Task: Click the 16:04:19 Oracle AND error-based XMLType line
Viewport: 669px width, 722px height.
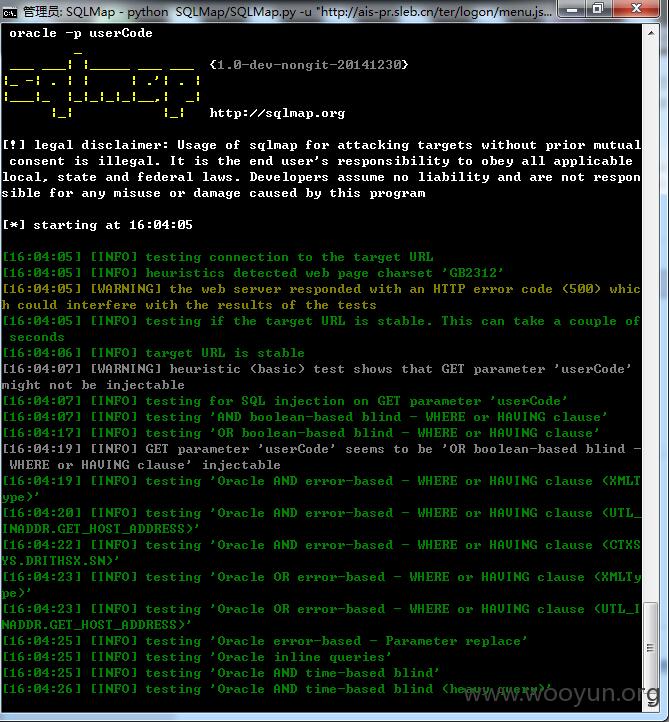Action: (321, 489)
